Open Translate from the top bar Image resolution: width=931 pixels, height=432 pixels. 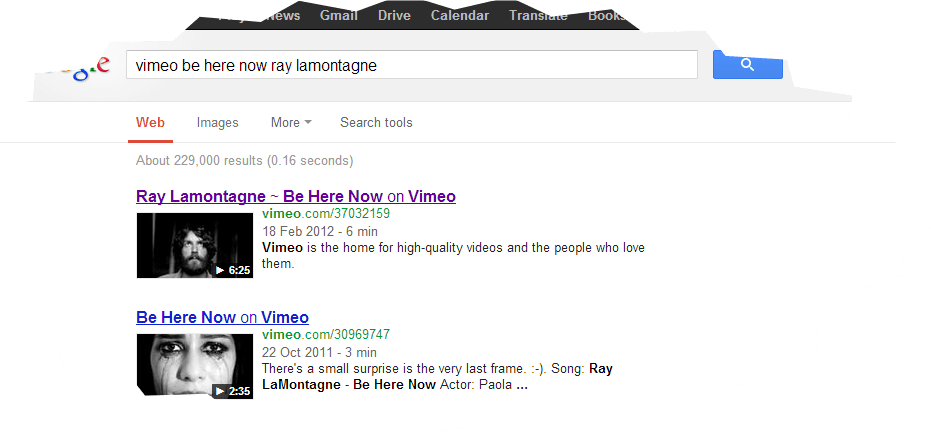click(x=538, y=16)
